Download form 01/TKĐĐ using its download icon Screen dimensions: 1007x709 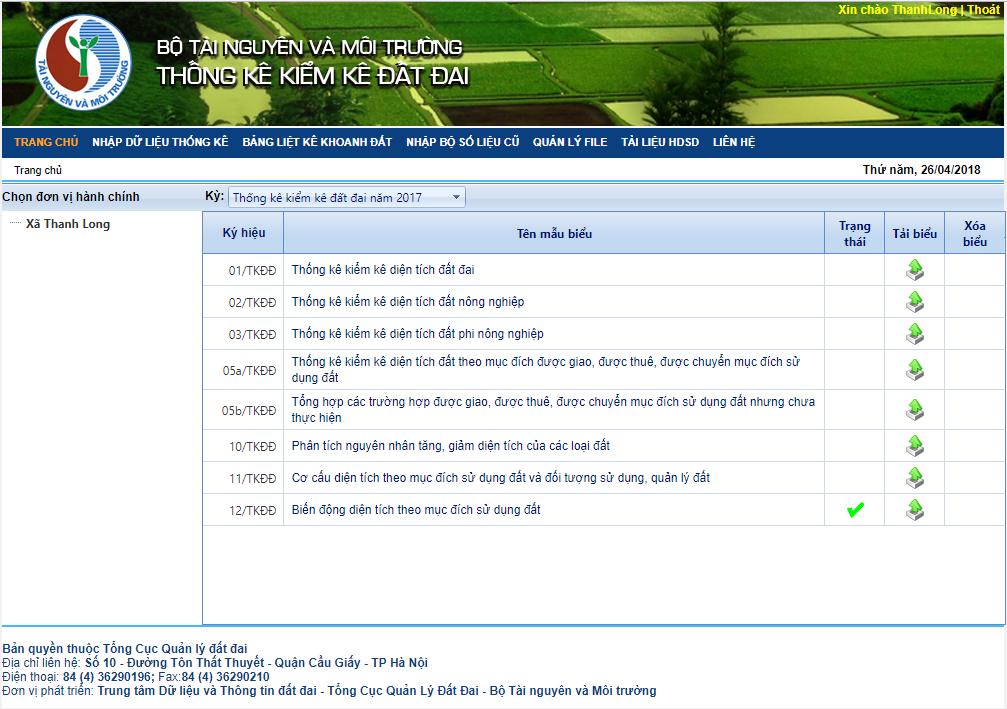(x=914, y=269)
